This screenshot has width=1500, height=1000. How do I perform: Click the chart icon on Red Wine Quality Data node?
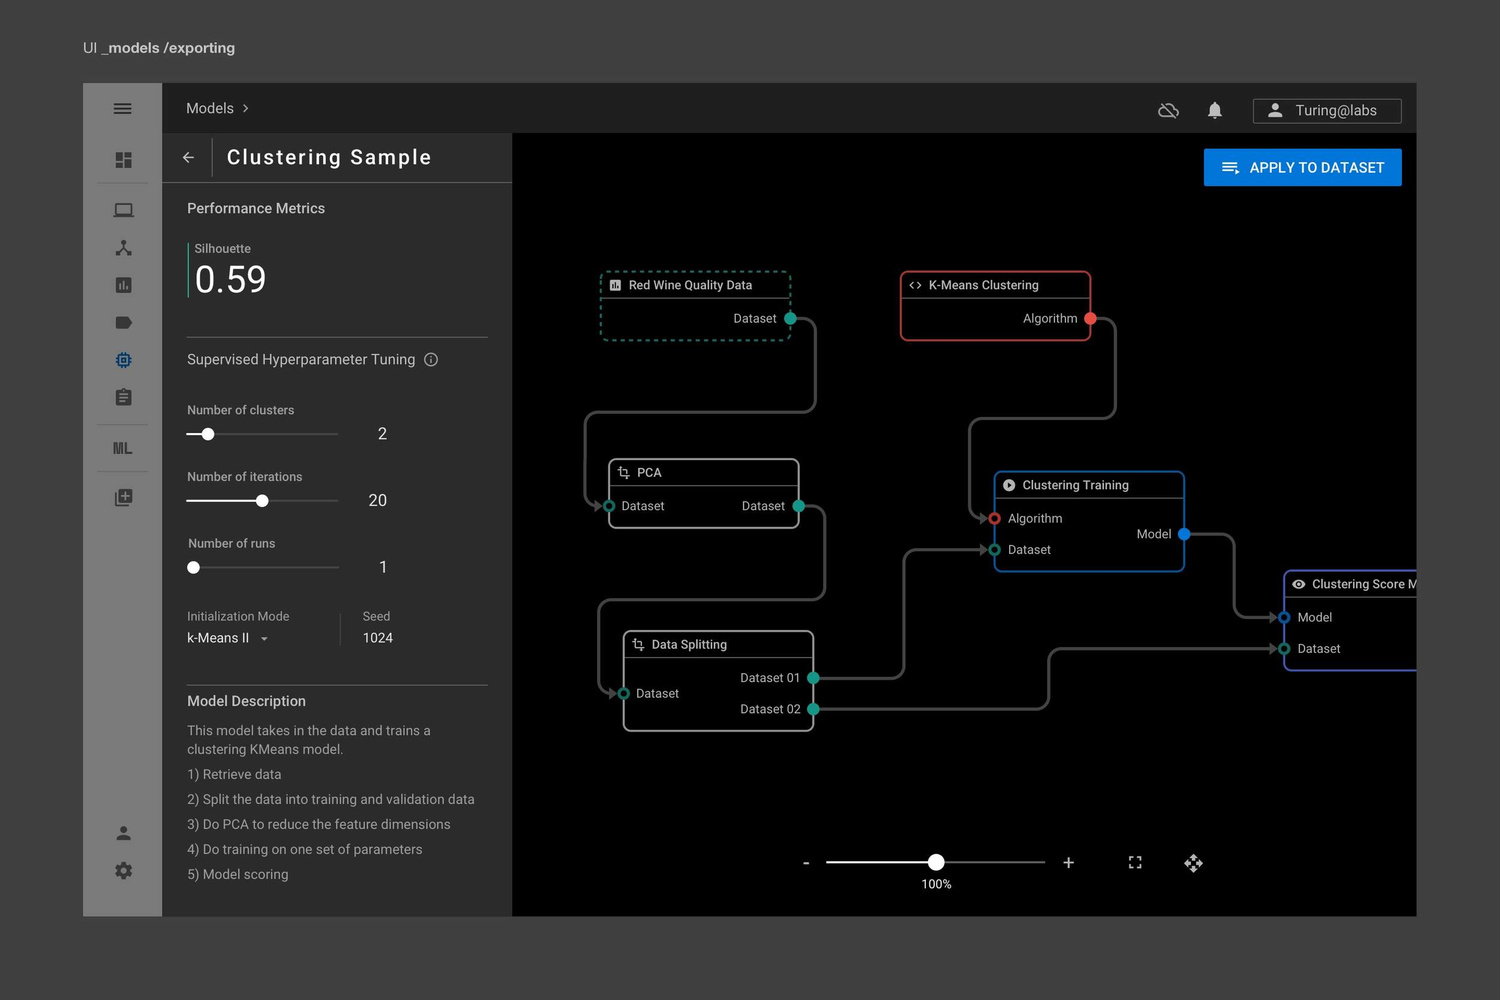(615, 285)
